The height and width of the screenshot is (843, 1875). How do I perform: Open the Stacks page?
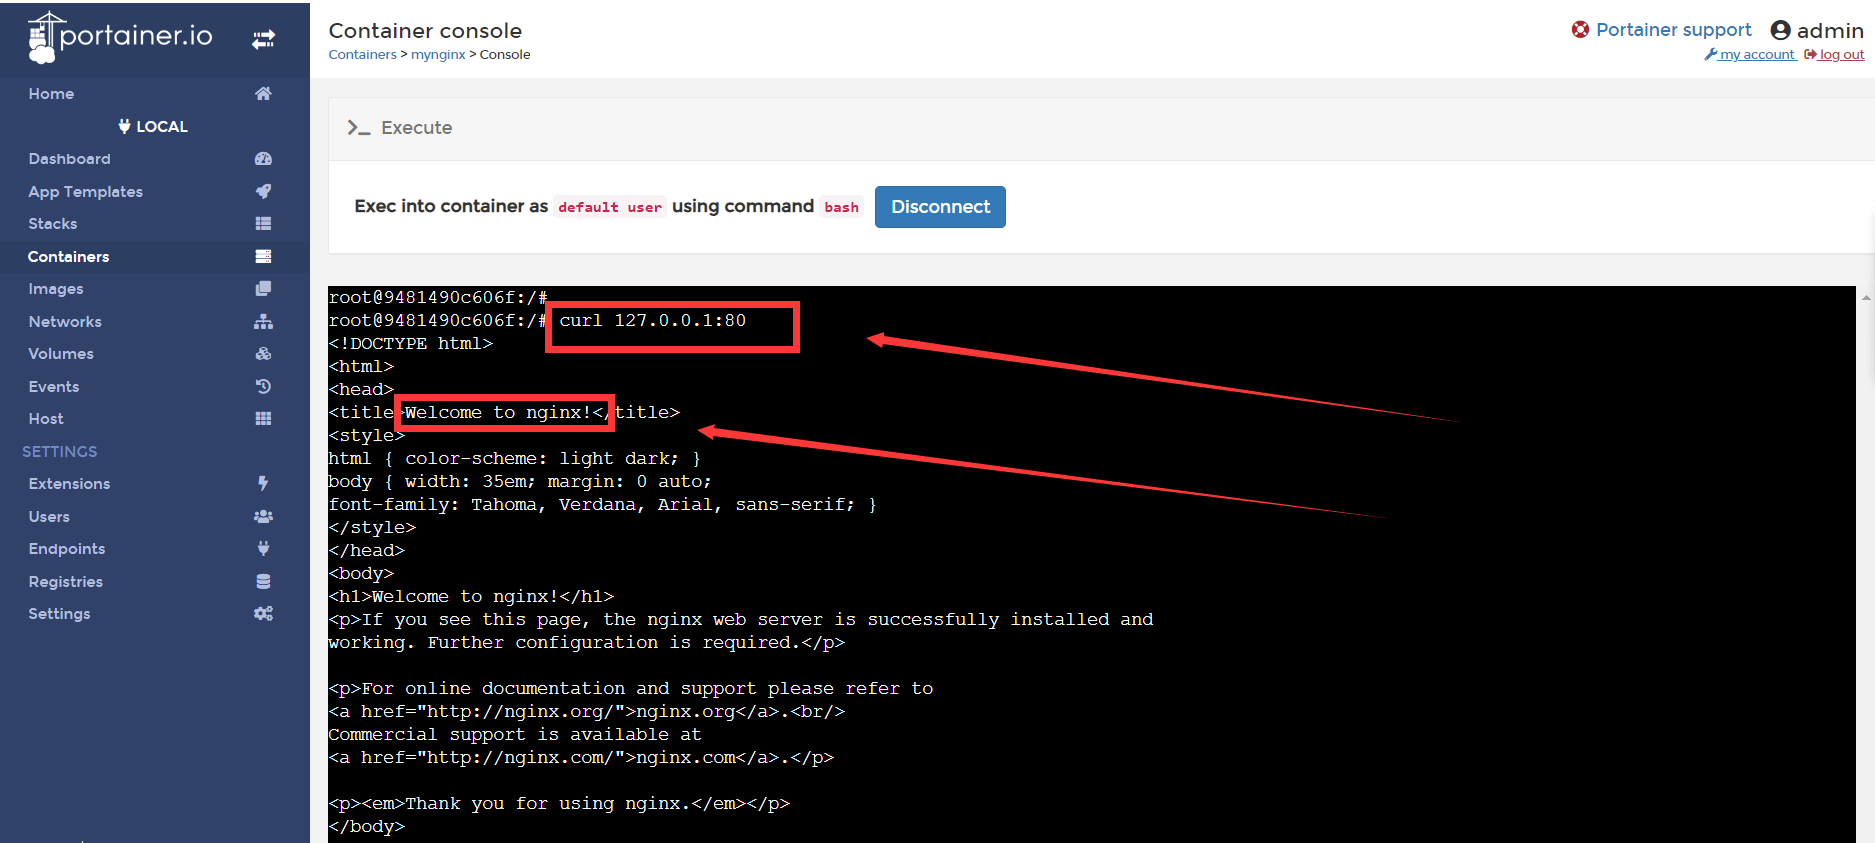[x=52, y=223]
